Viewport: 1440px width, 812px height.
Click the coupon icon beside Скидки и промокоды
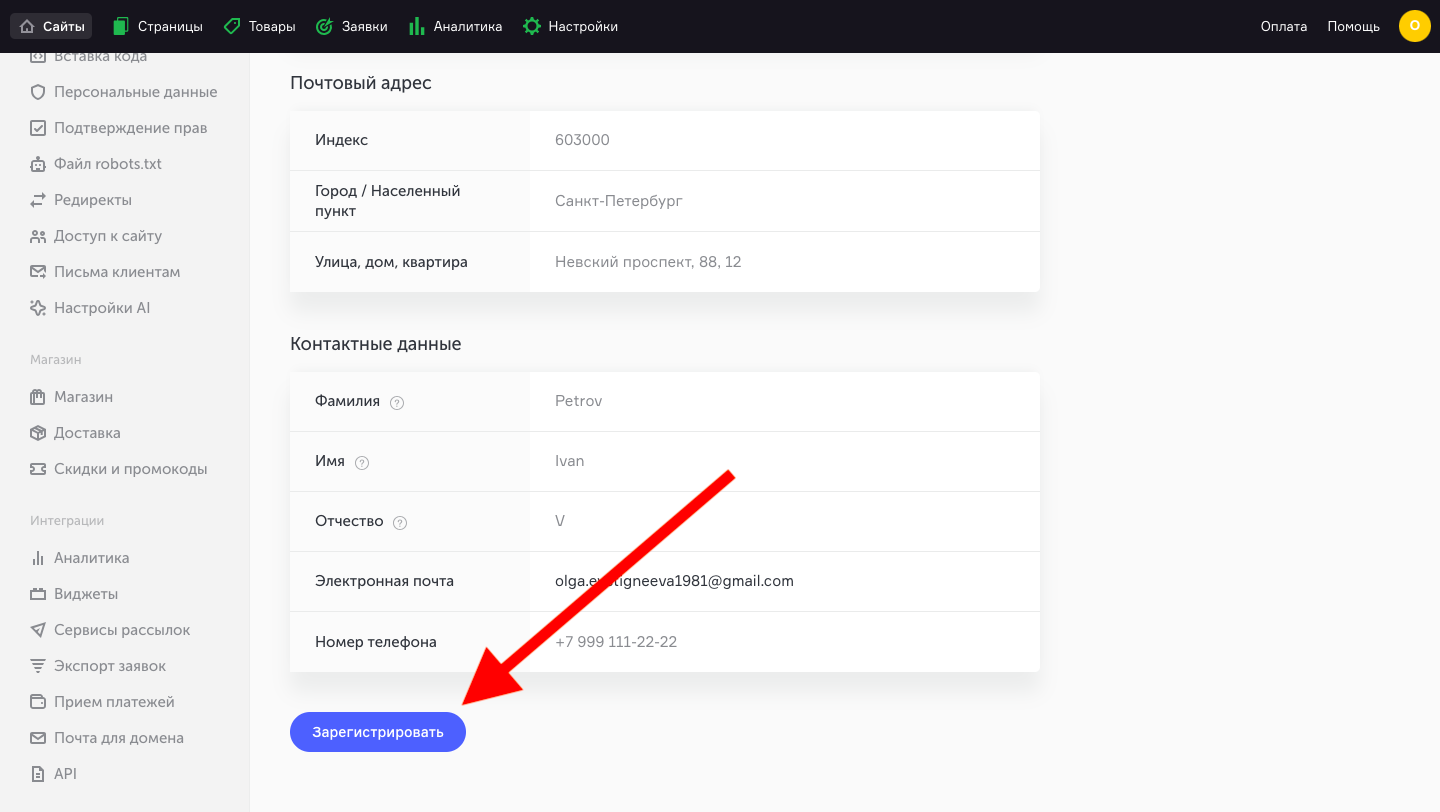38,469
